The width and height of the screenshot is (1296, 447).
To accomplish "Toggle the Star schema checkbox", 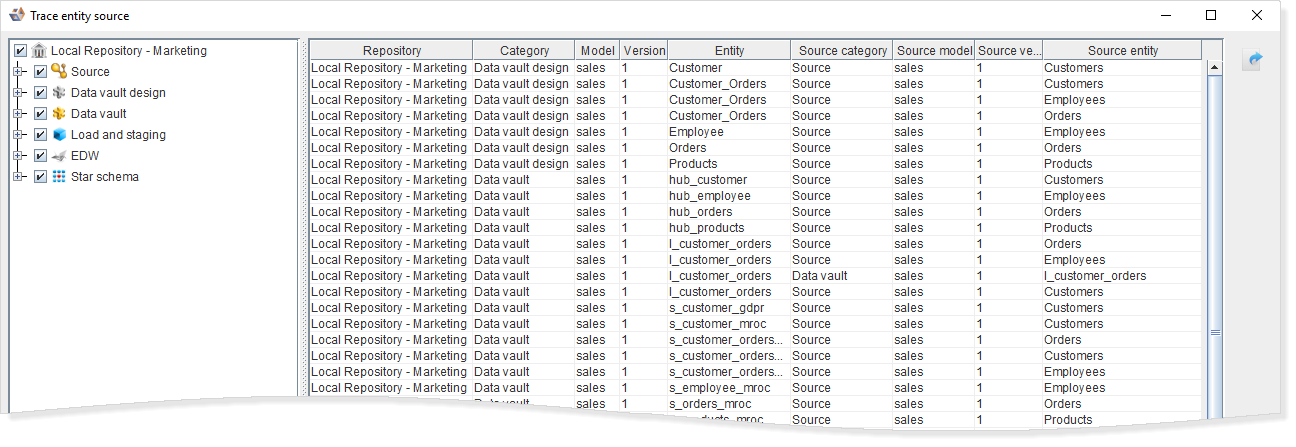I will [40, 177].
